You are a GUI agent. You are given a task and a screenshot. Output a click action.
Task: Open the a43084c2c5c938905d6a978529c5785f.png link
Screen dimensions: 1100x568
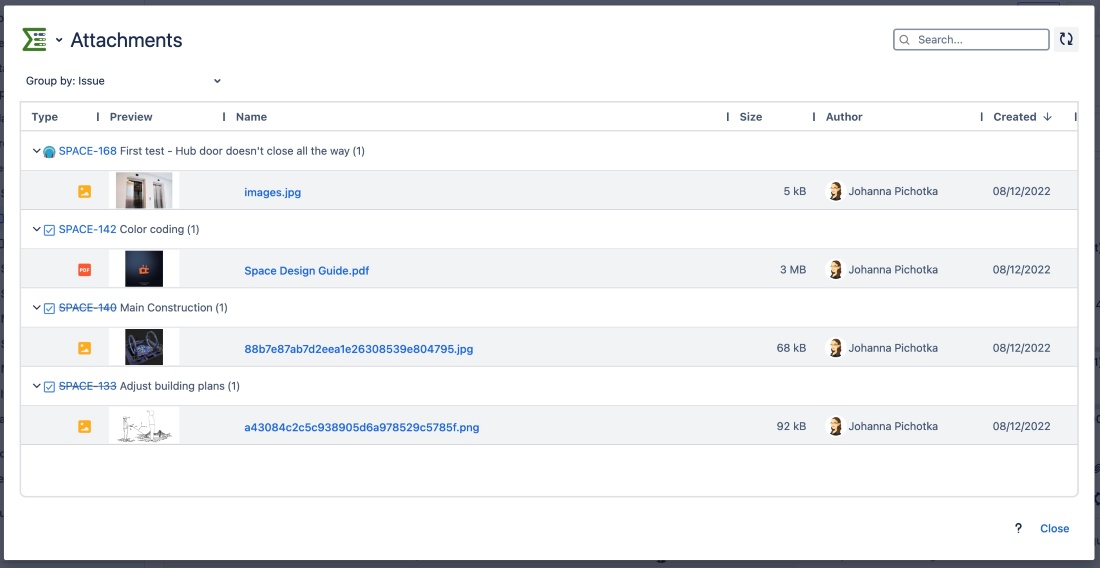click(x=361, y=427)
